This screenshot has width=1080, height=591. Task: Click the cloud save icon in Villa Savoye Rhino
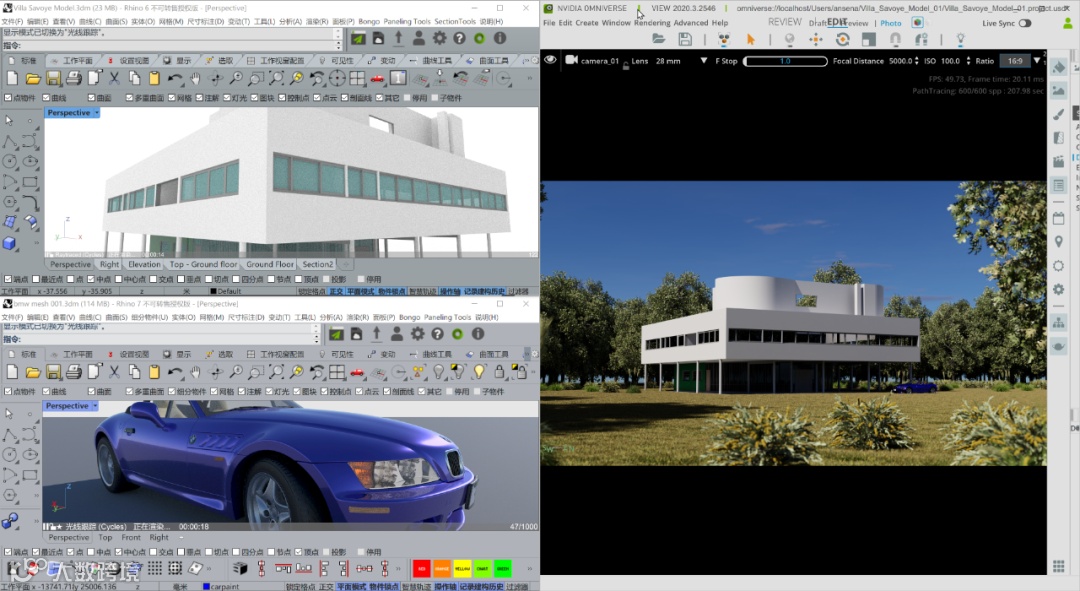[378, 39]
